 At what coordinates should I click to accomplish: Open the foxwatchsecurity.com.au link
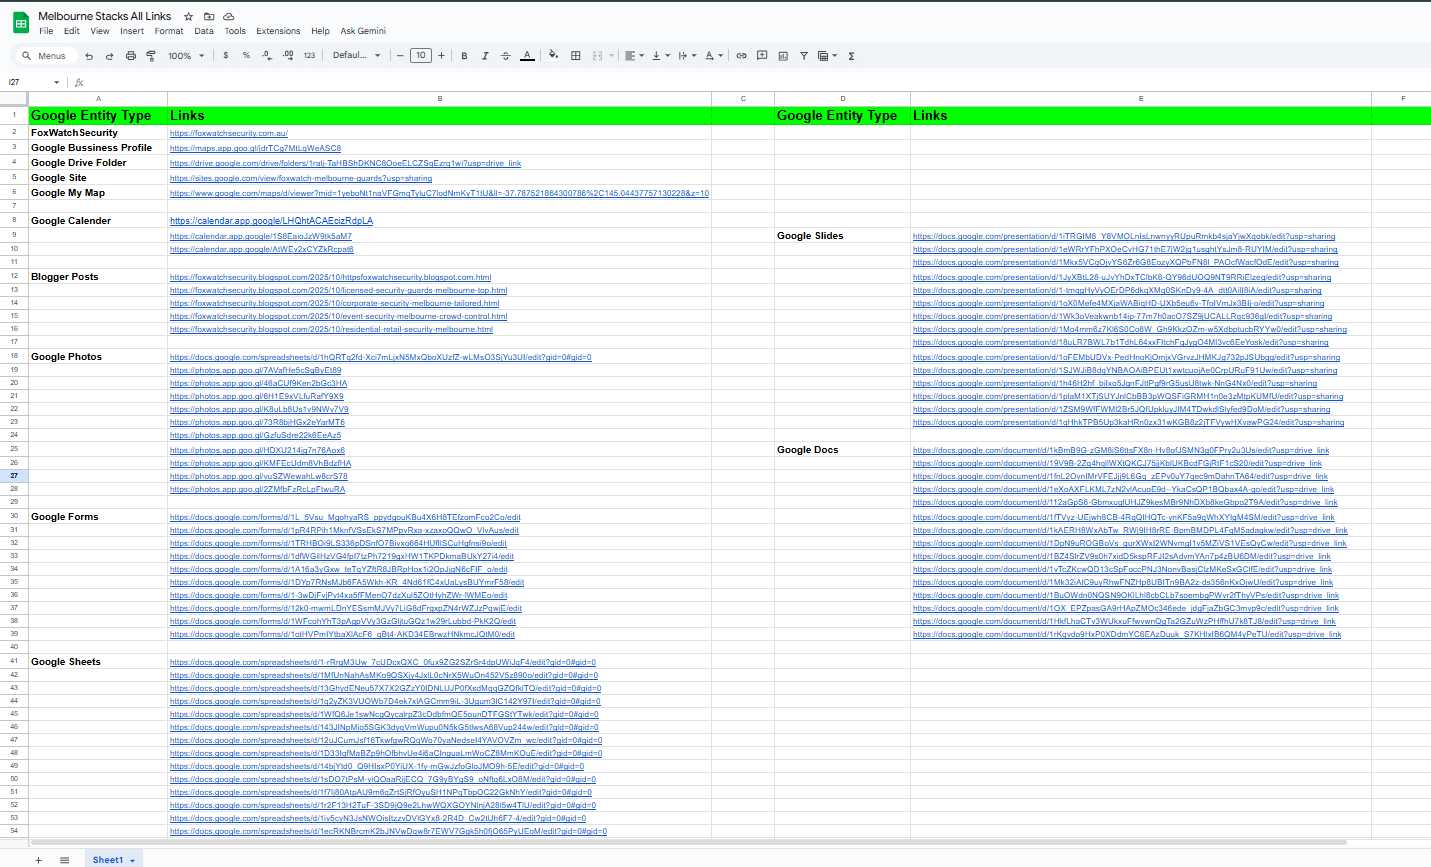tap(228, 133)
